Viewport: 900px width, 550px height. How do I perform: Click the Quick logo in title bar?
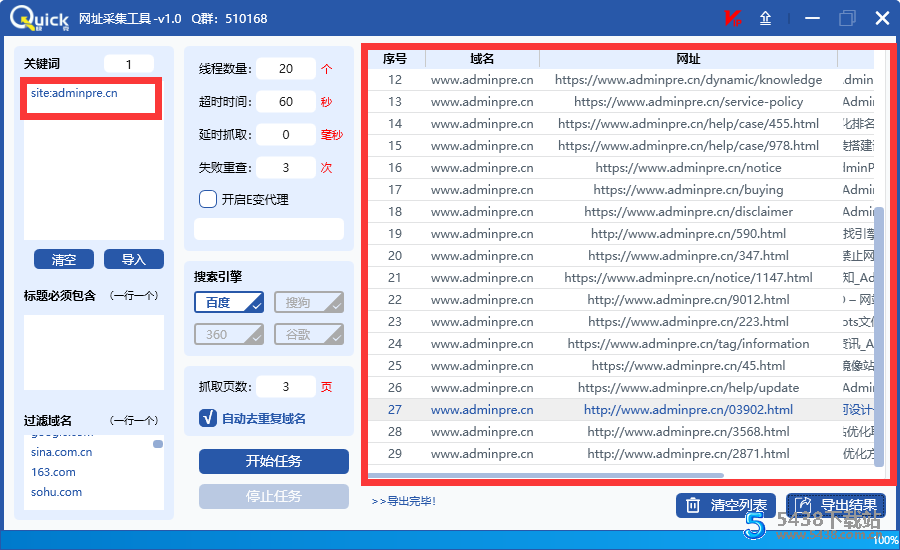39,18
